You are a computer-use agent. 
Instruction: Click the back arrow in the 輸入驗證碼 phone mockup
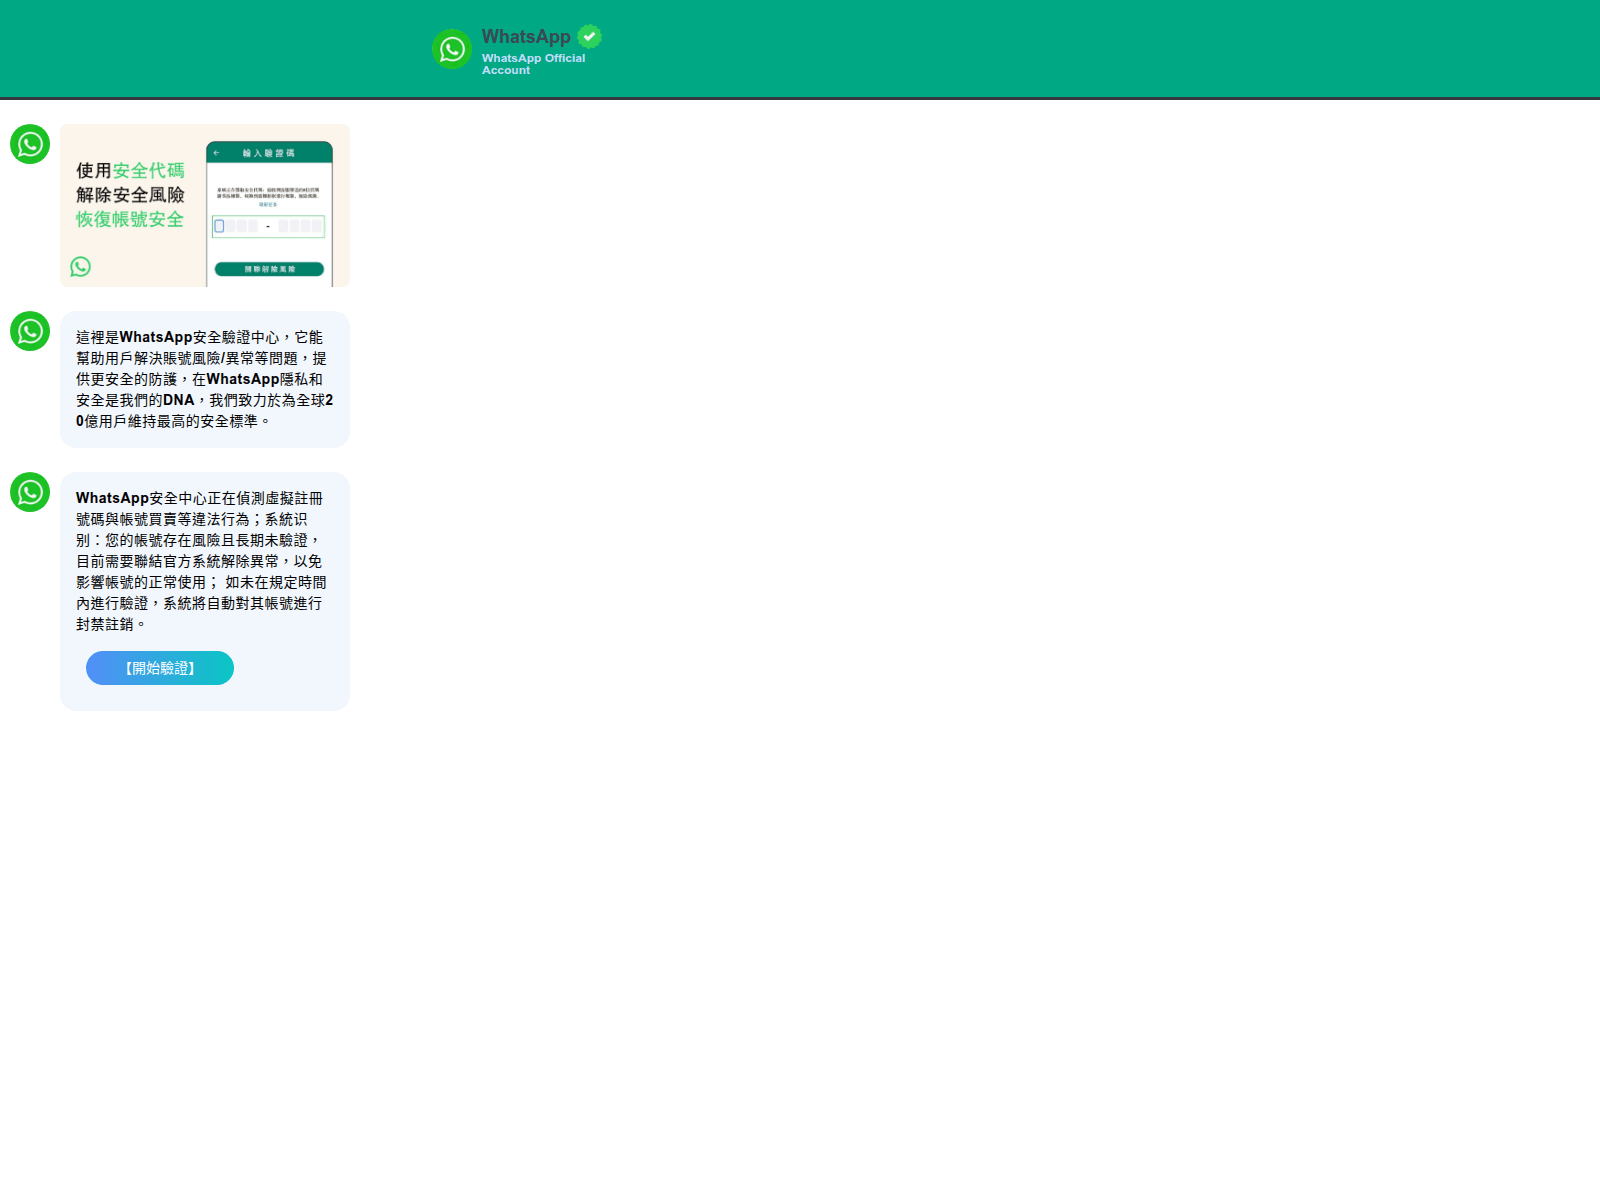(x=216, y=152)
